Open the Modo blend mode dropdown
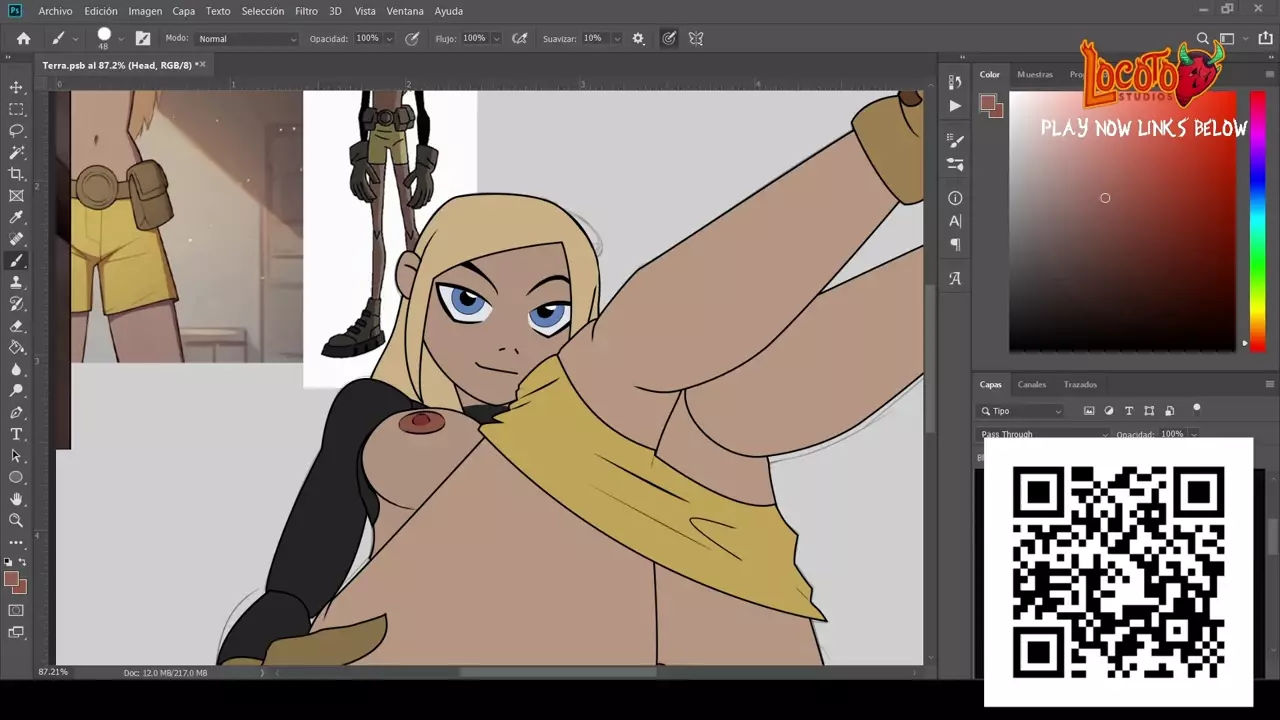Image resolution: width=1280 pixels, height=720 pixels. pos(246,39)
